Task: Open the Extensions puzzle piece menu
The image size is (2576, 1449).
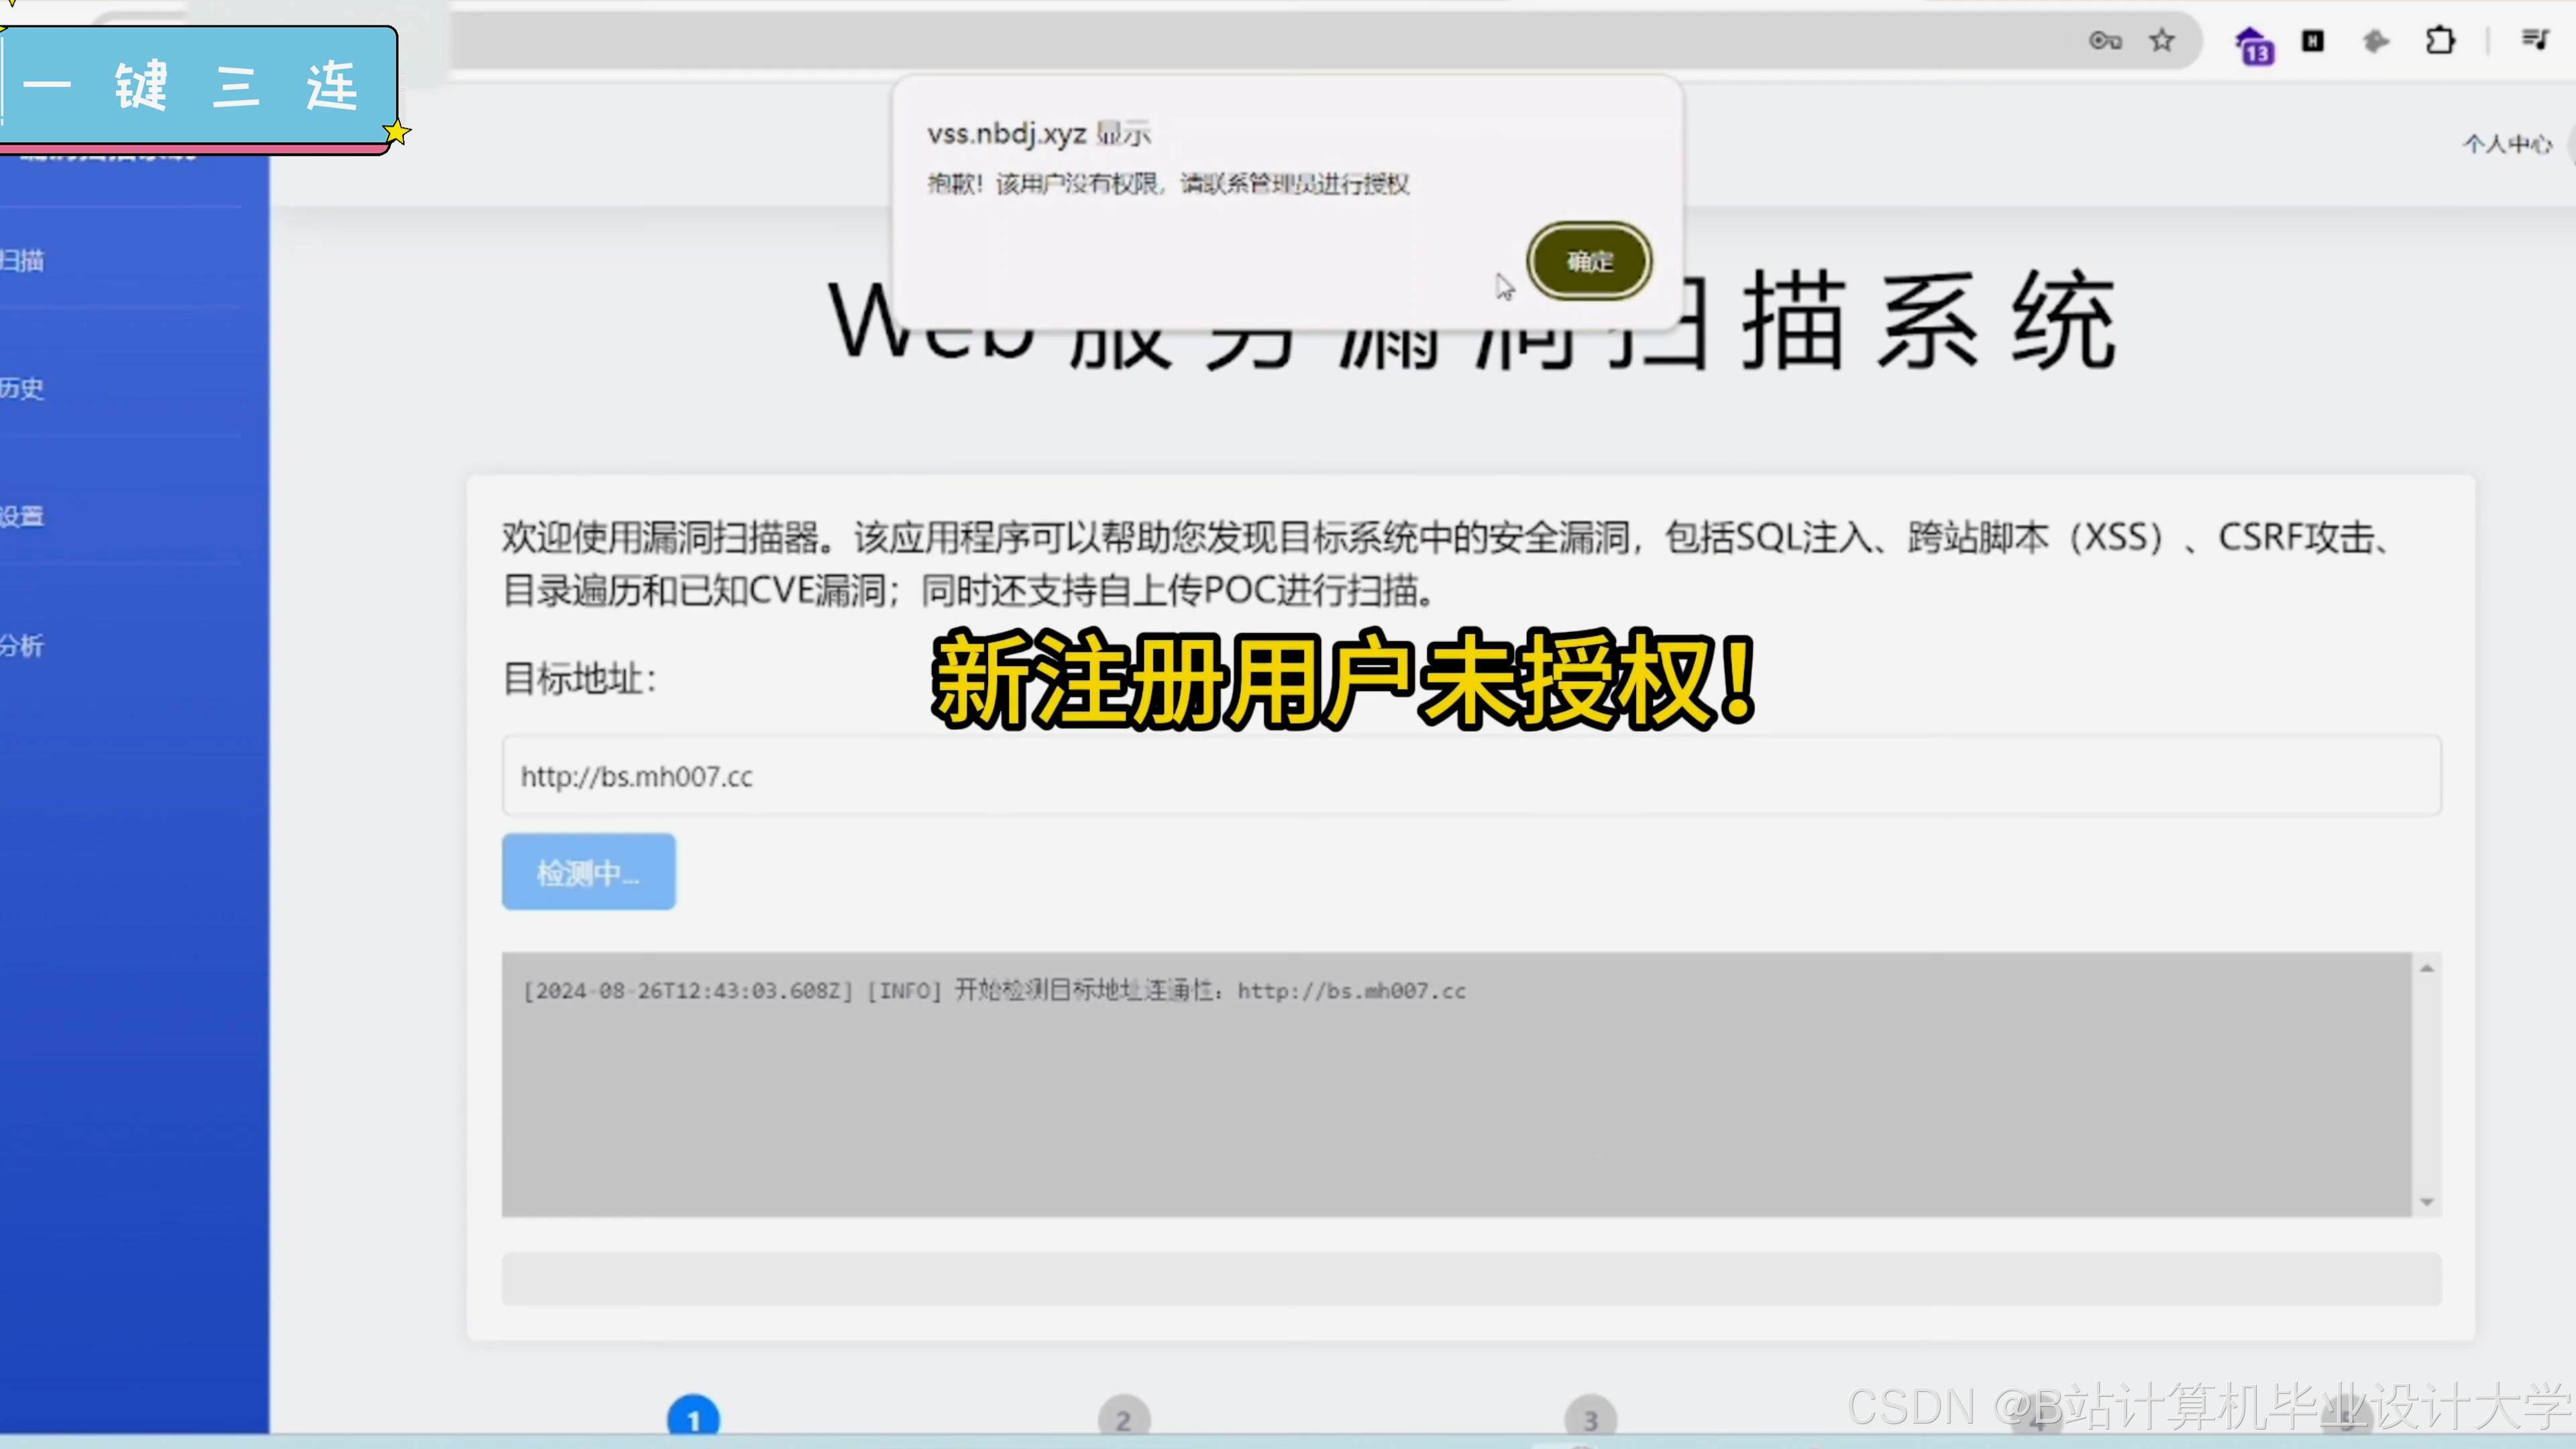Action: [x=2440, y=41]
